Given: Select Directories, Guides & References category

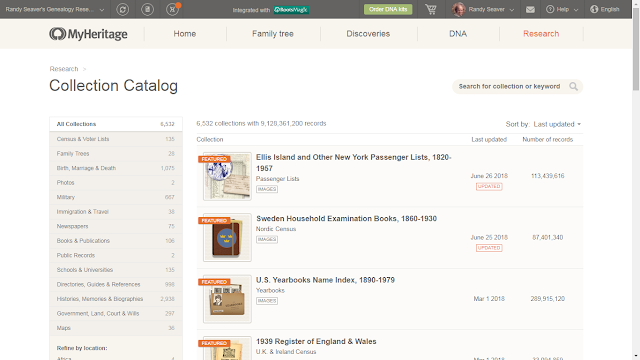Looking at the screenshot, I should click(116, 284).
